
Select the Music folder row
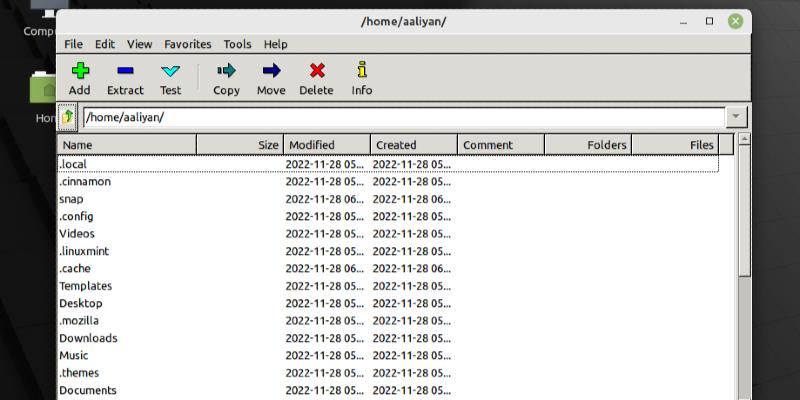pyautogui.click(x=388, y=355)
